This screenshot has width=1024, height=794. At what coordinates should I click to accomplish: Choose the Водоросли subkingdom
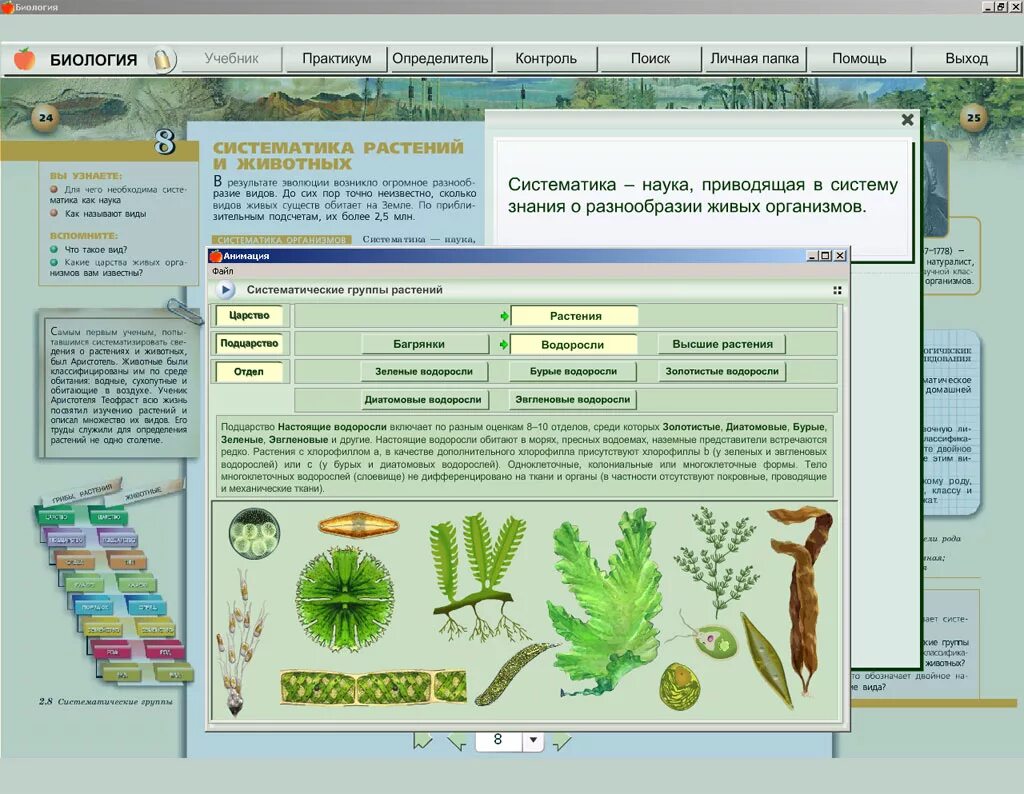point(573,344)
